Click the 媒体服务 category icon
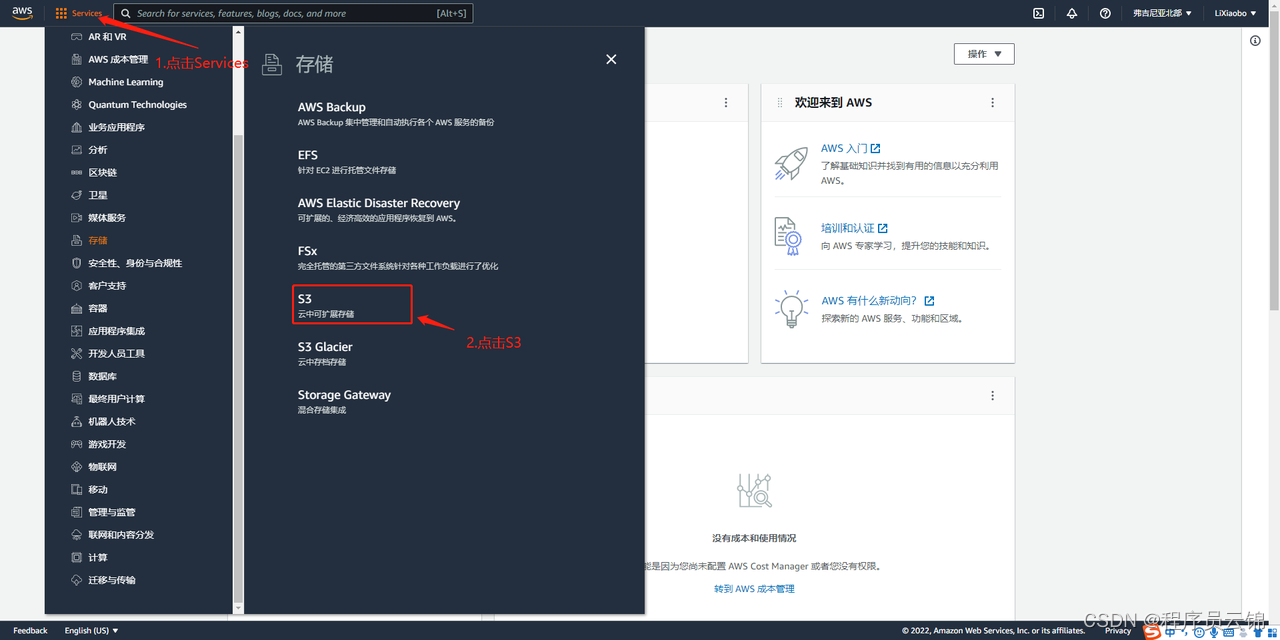Viewport: 1280px width, 640px height. tap(77, 218)
